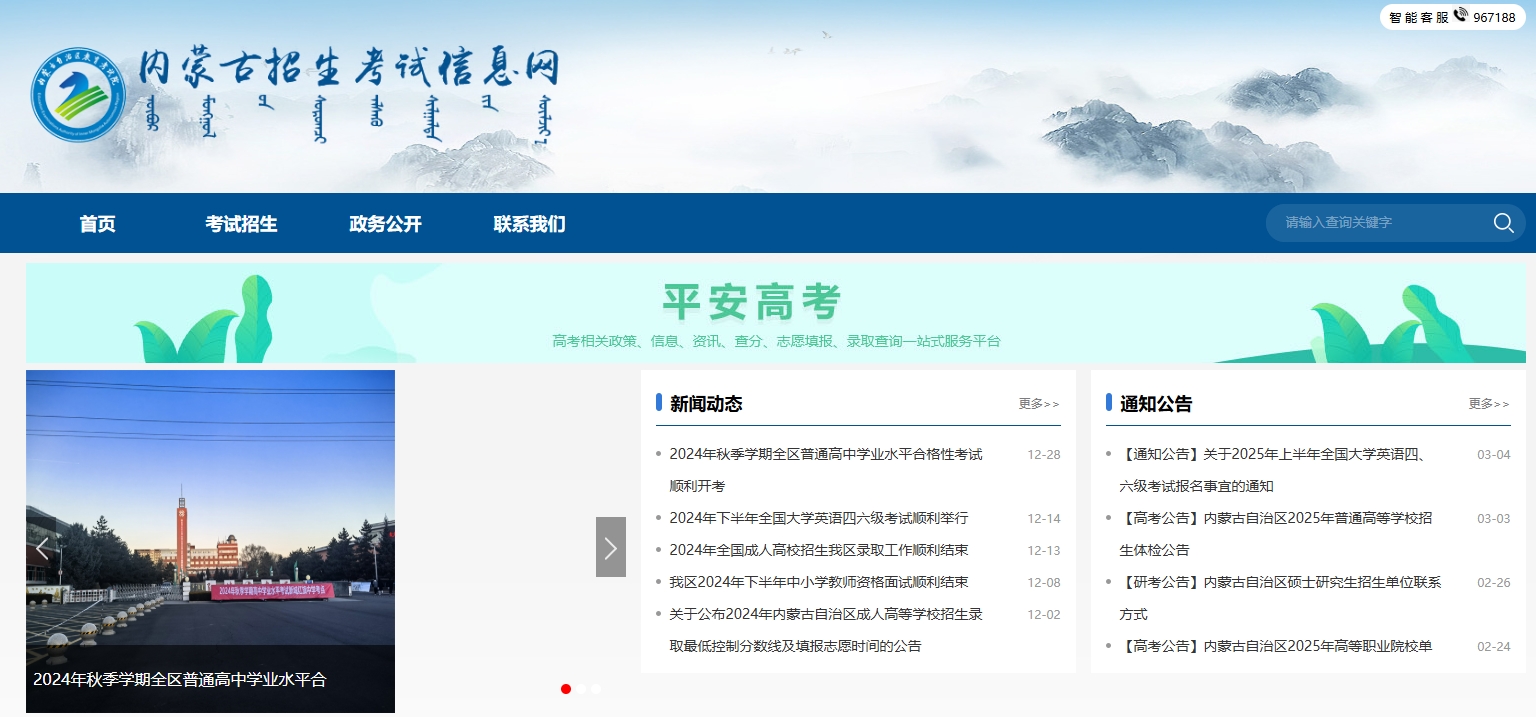Select the third carousel indicator dot
The height and width of the screenshot is (717, 1536).
pos(596,689)
